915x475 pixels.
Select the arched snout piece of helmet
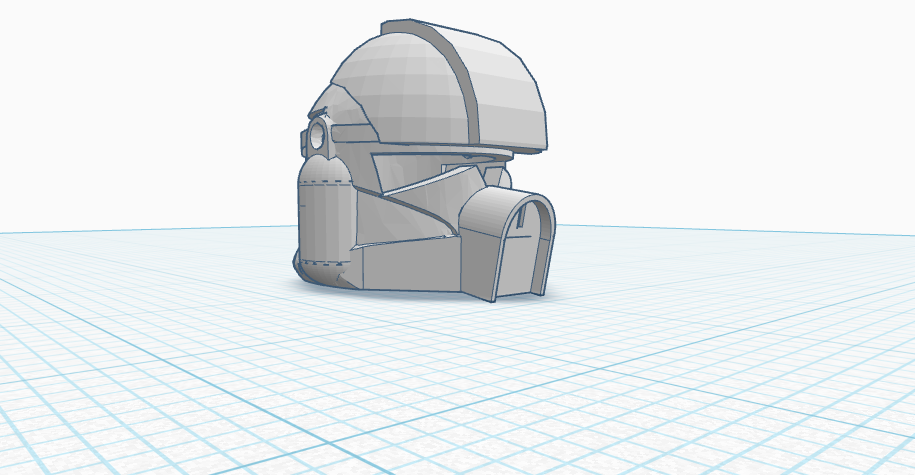click(x=507, y=244)
